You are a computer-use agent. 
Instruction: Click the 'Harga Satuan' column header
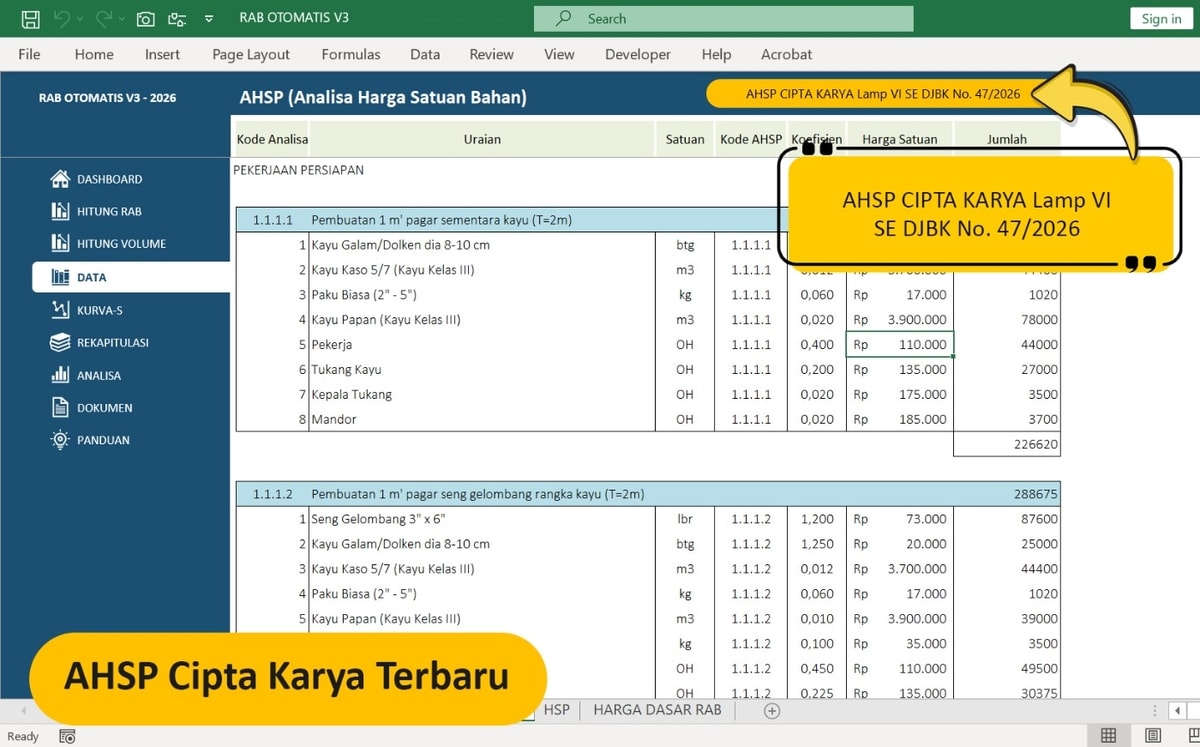(899, 139)
